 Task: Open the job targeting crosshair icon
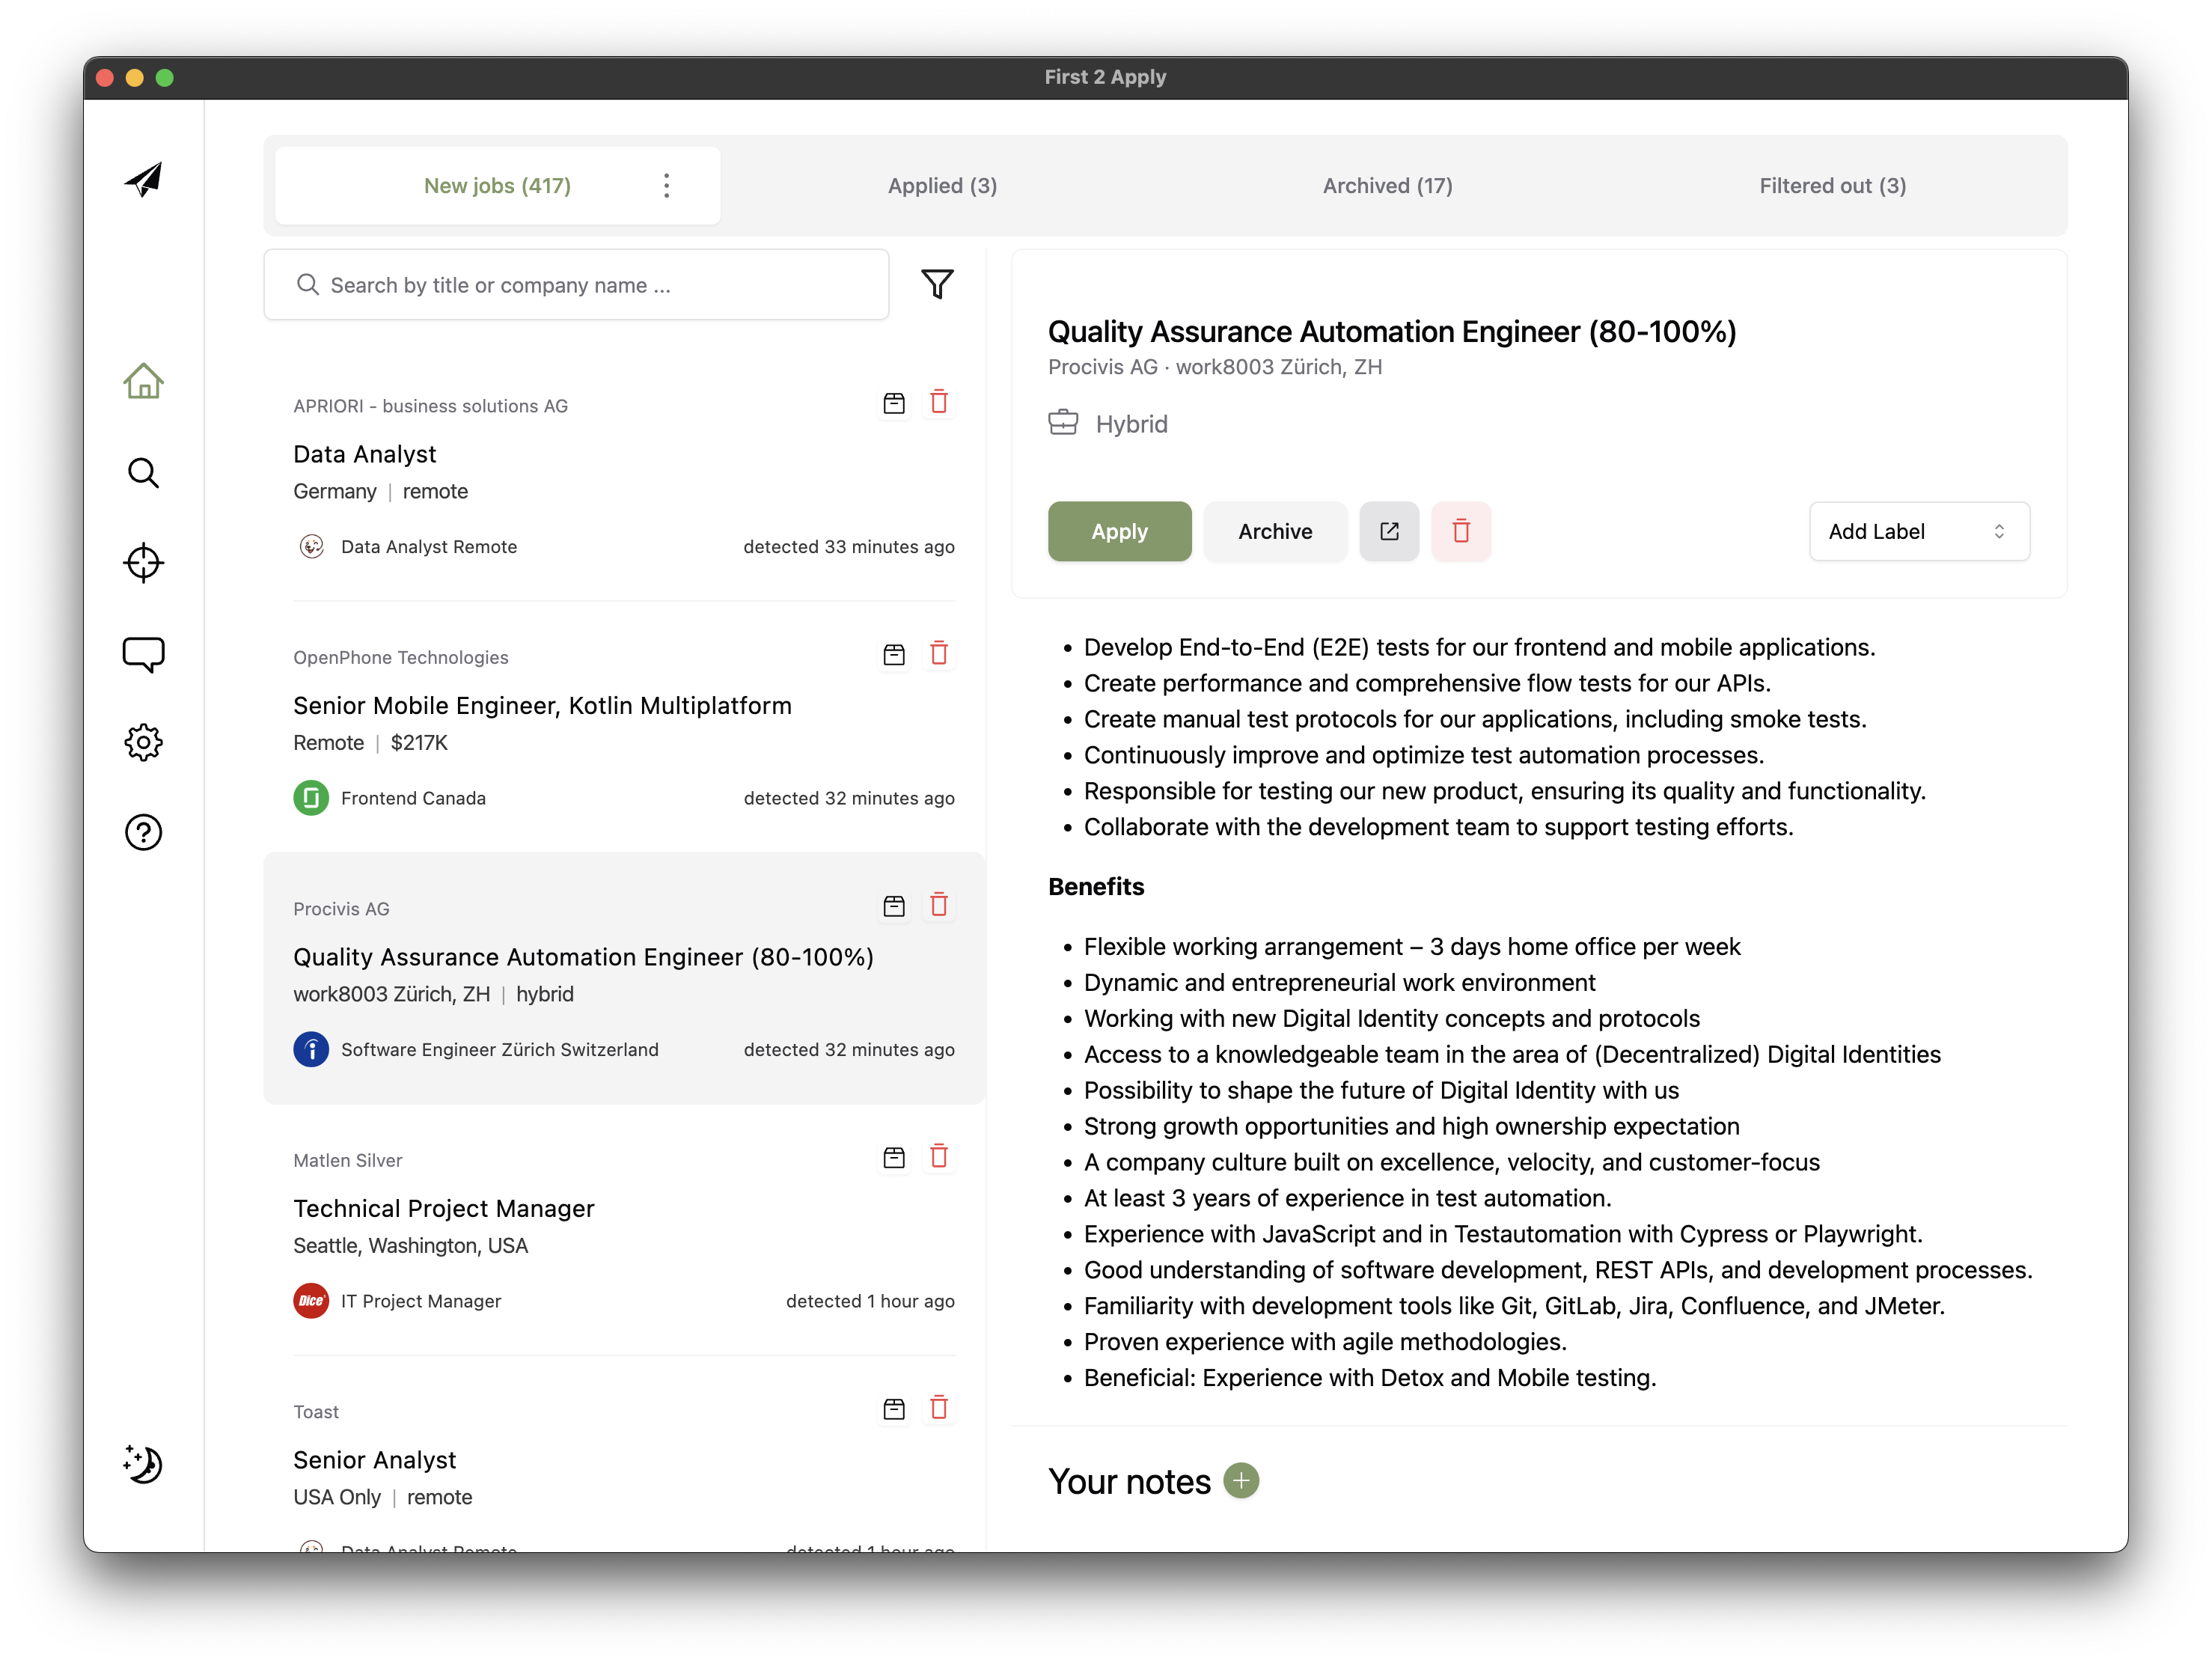(x=143, y=563)
